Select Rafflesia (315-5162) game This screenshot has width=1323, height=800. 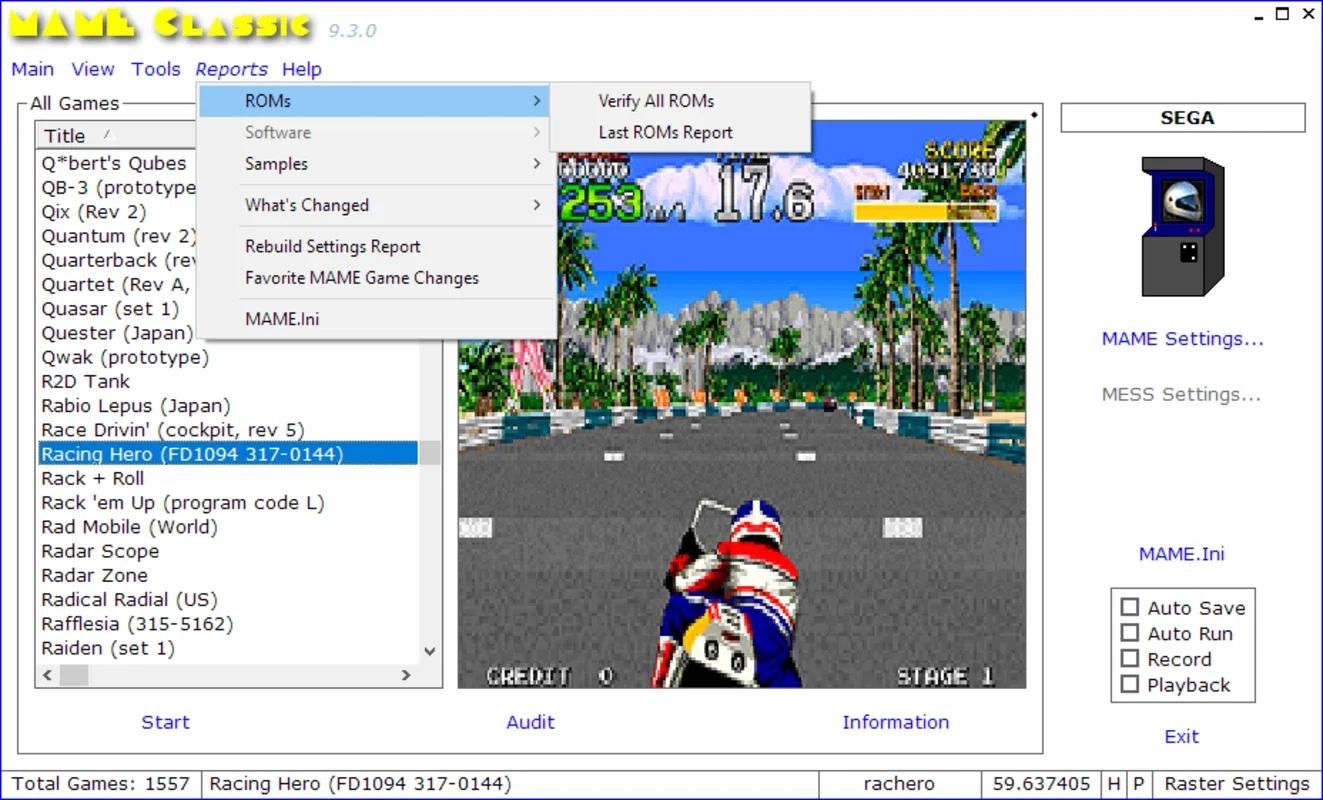point(137,624)
